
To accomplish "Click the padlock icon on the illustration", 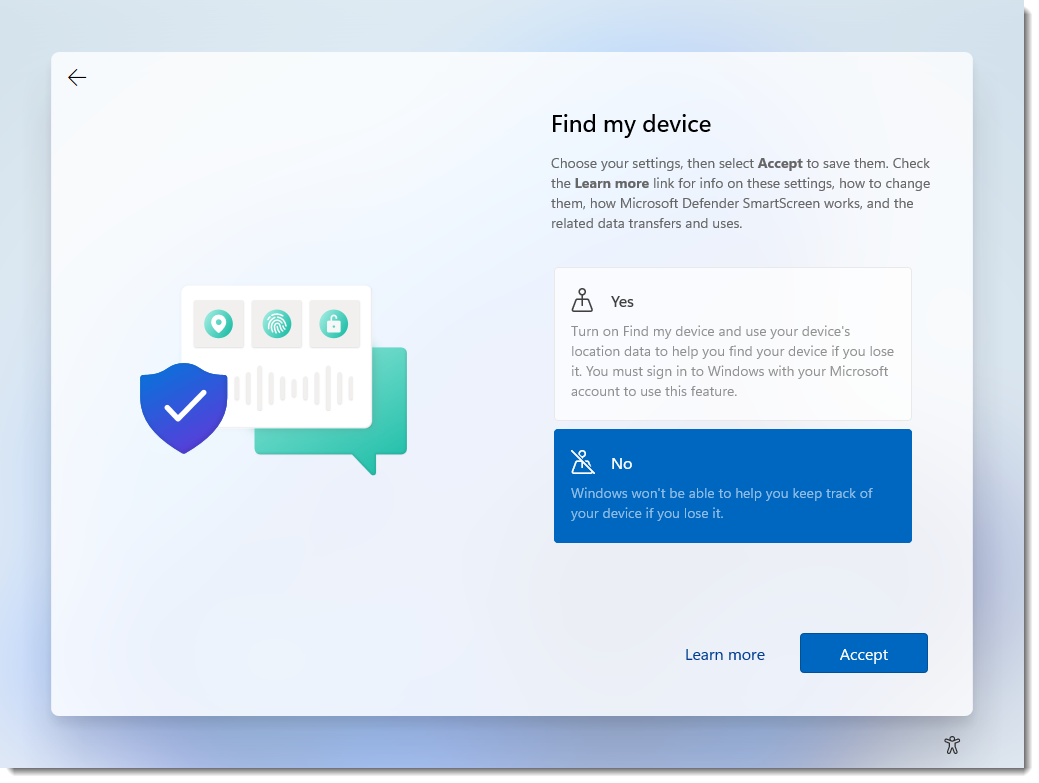I will coord(334,323).
